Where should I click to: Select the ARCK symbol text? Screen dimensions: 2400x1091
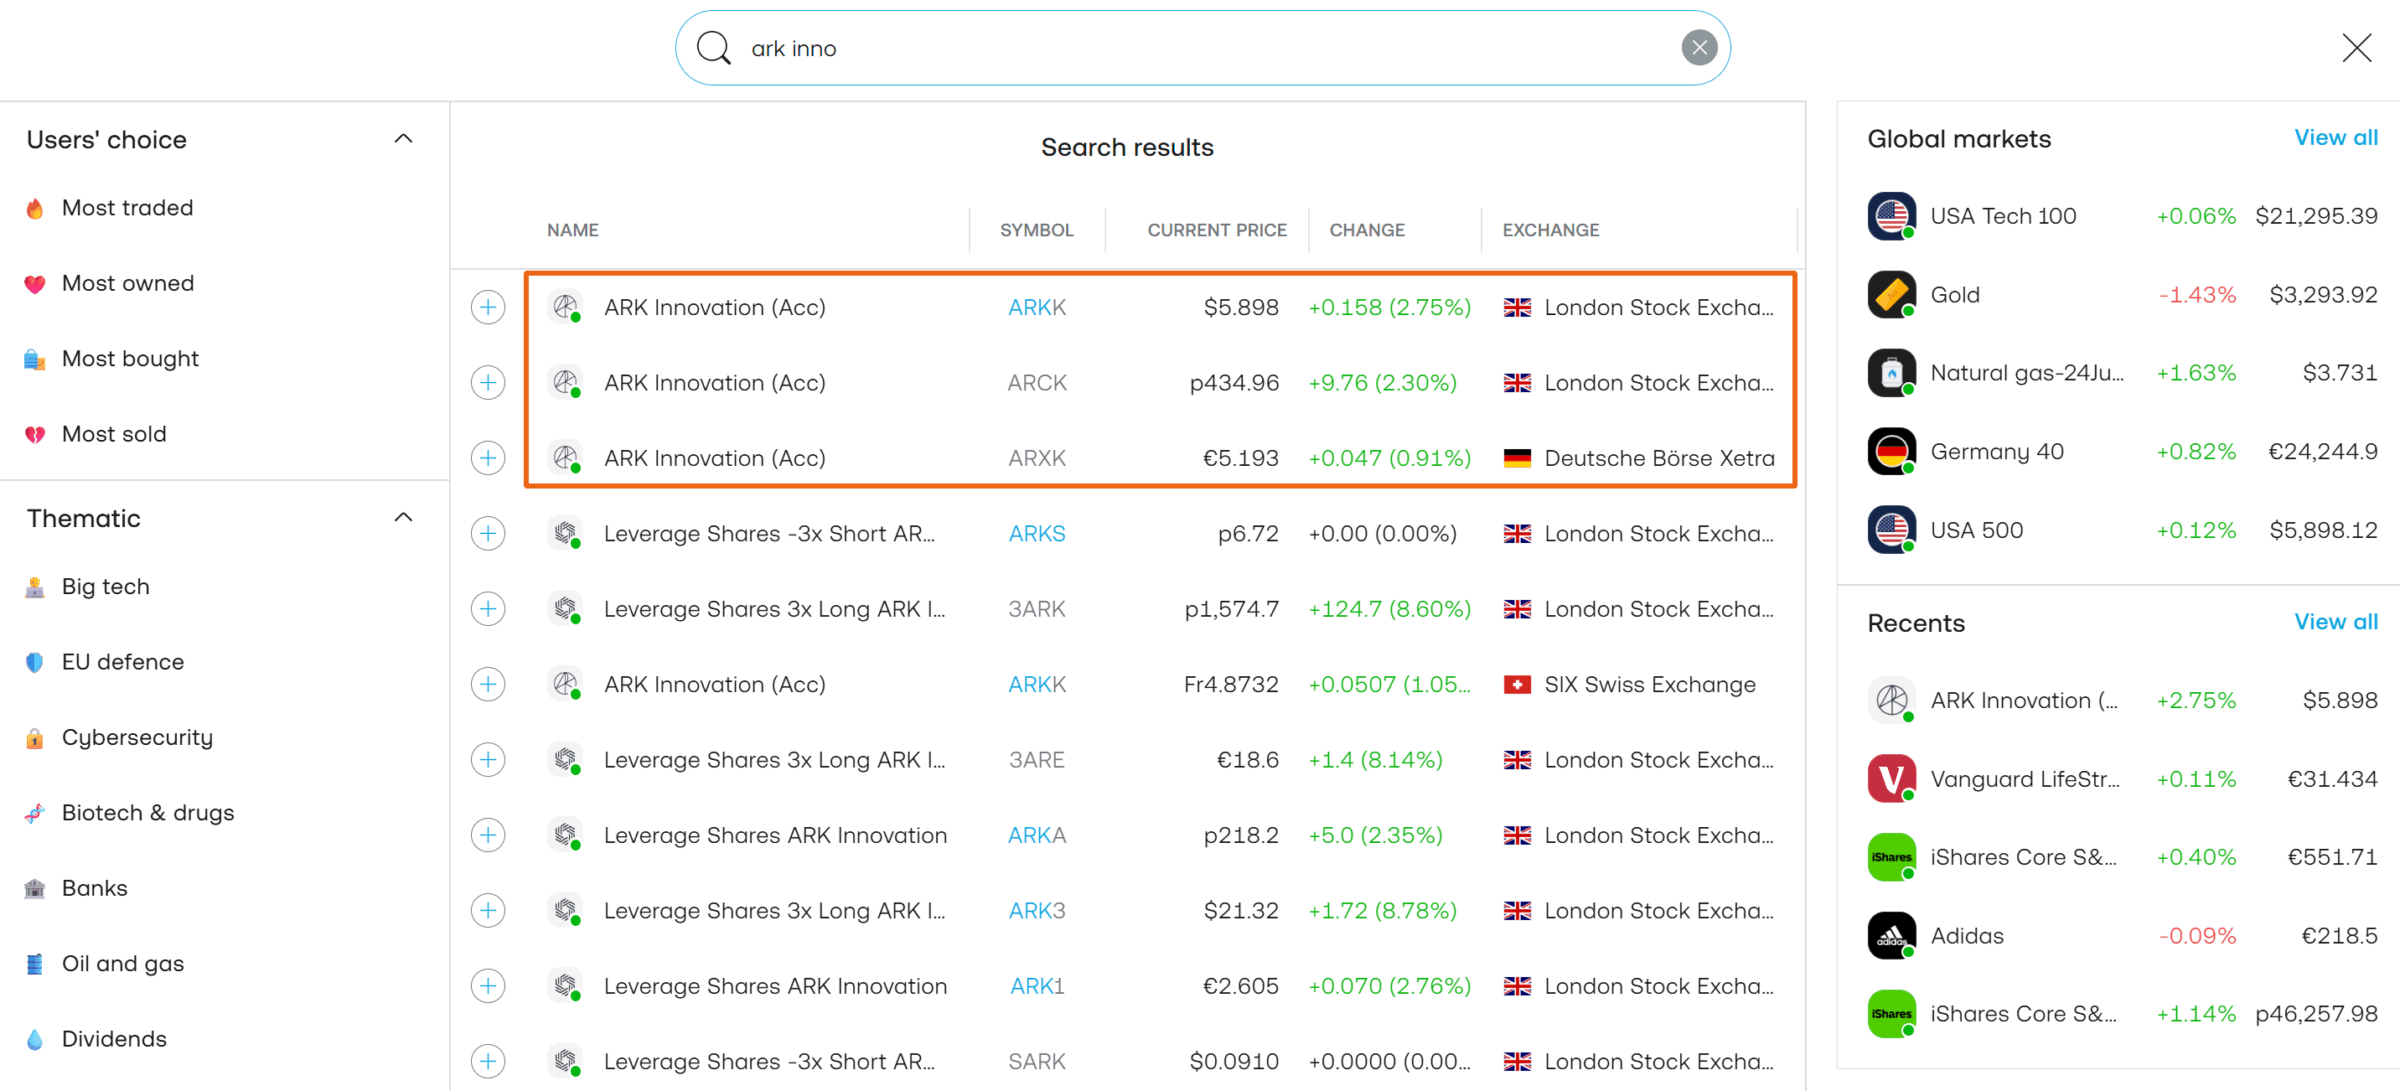[1037, 382]
